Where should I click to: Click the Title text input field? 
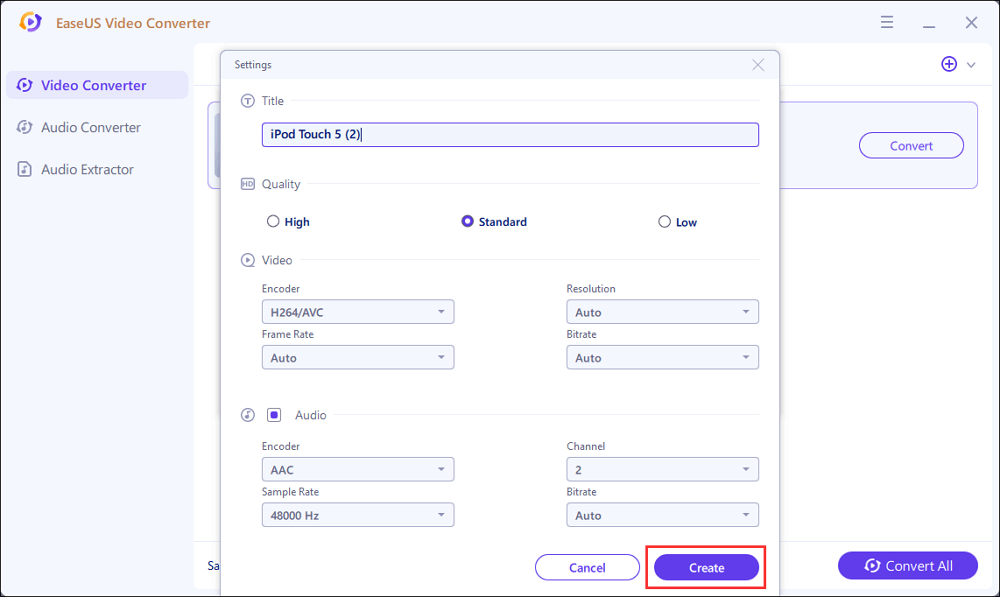click(510, 135)
